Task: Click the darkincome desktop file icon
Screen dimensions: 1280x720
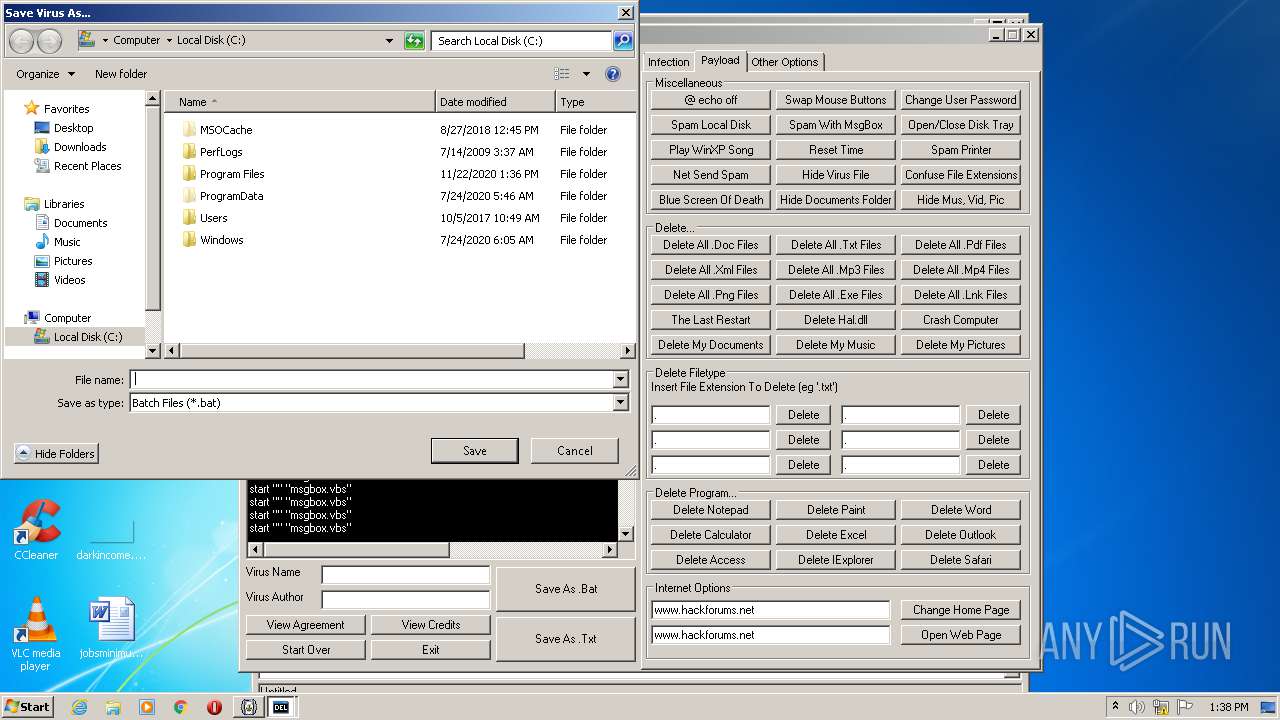Action: click(x=111, y=532)
